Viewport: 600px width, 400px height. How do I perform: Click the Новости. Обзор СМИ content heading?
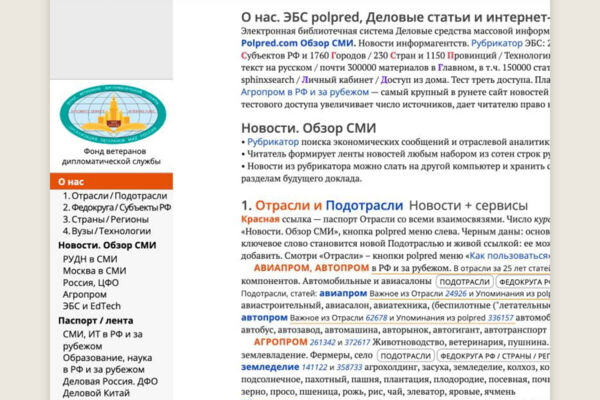pyautogui.click(x=308, y=128)
